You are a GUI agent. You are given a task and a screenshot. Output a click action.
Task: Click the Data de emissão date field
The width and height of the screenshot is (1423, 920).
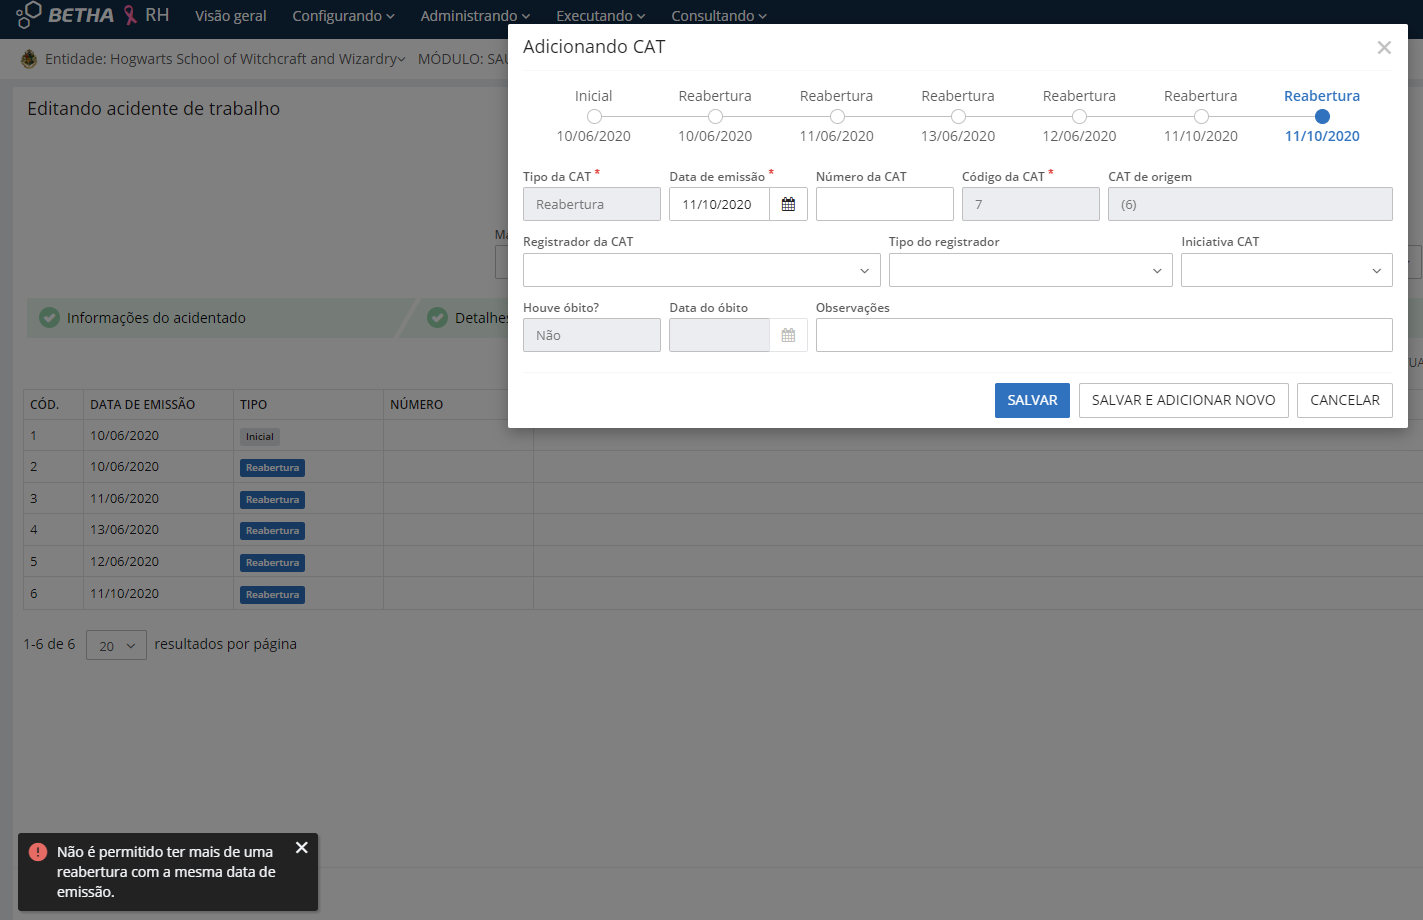click(719, 204)
